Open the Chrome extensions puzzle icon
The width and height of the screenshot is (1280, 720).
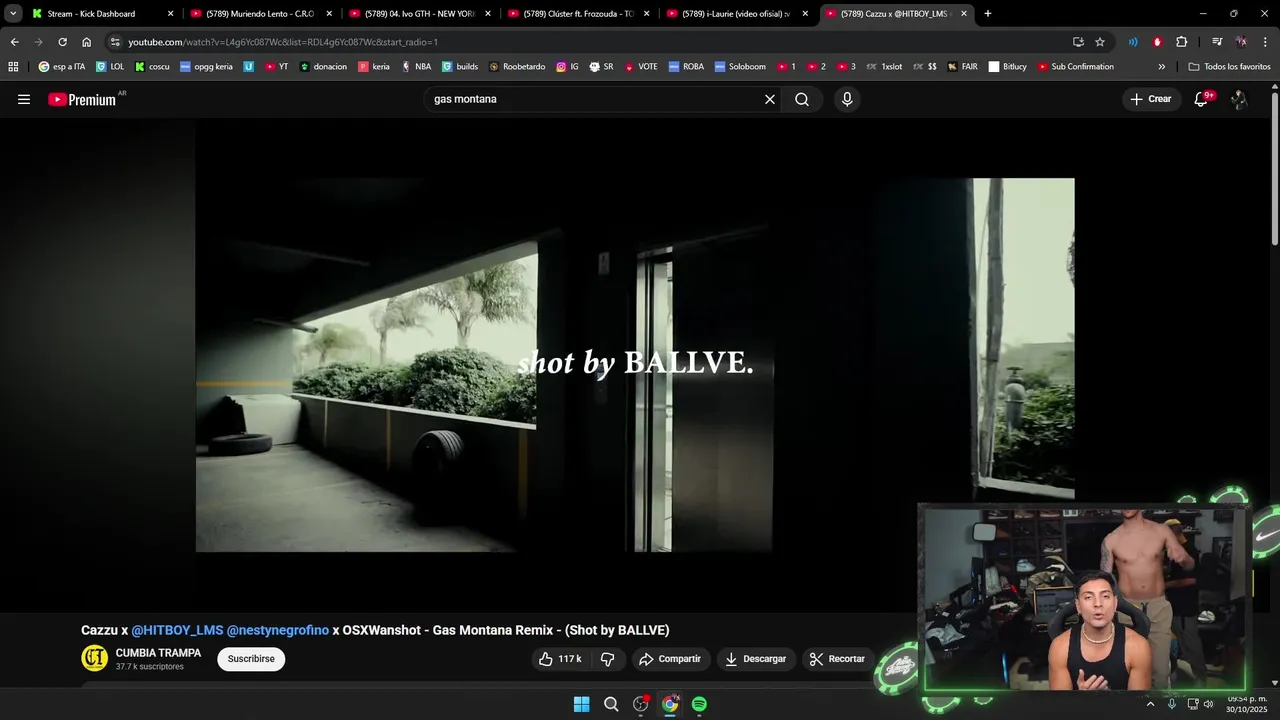[1182, 42]
